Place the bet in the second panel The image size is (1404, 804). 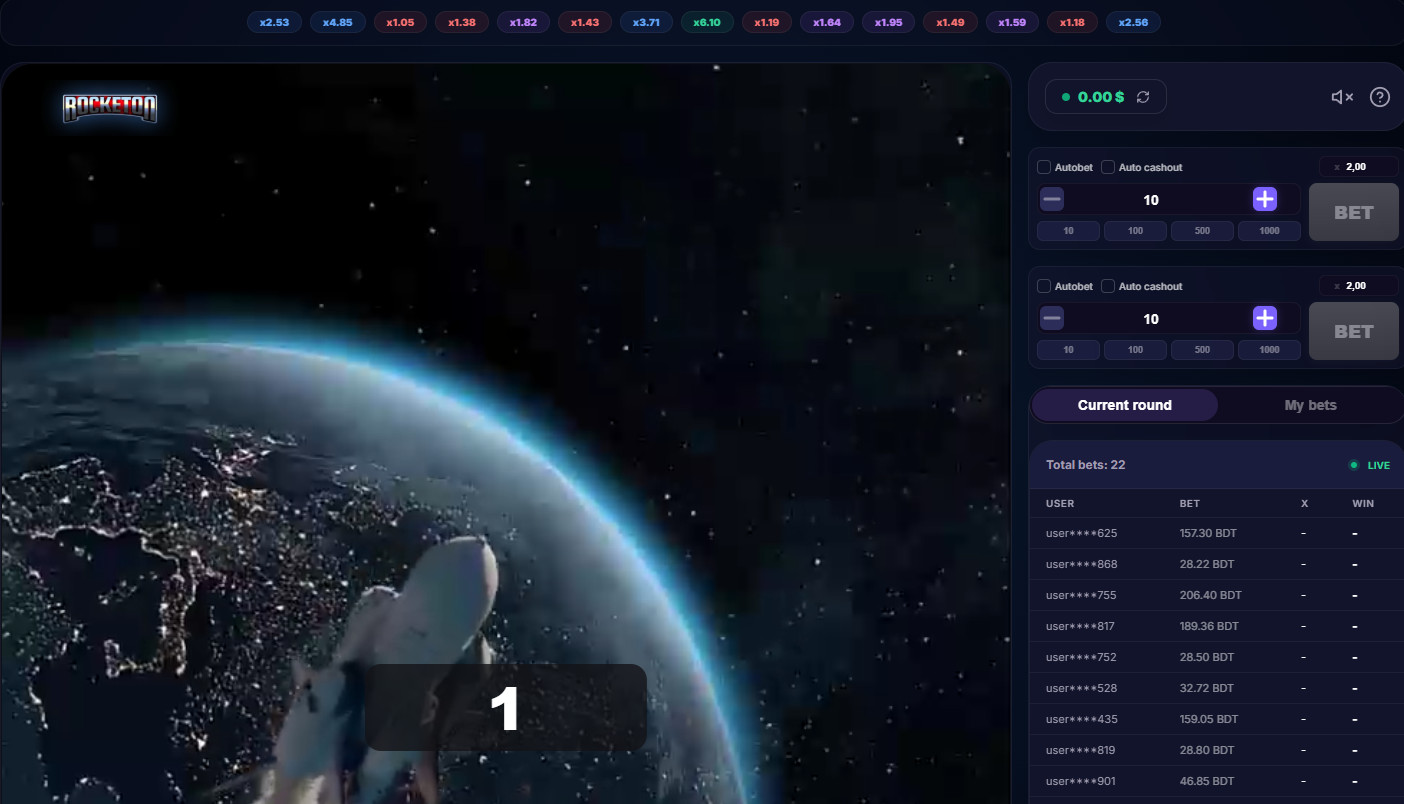[1354, 331]
